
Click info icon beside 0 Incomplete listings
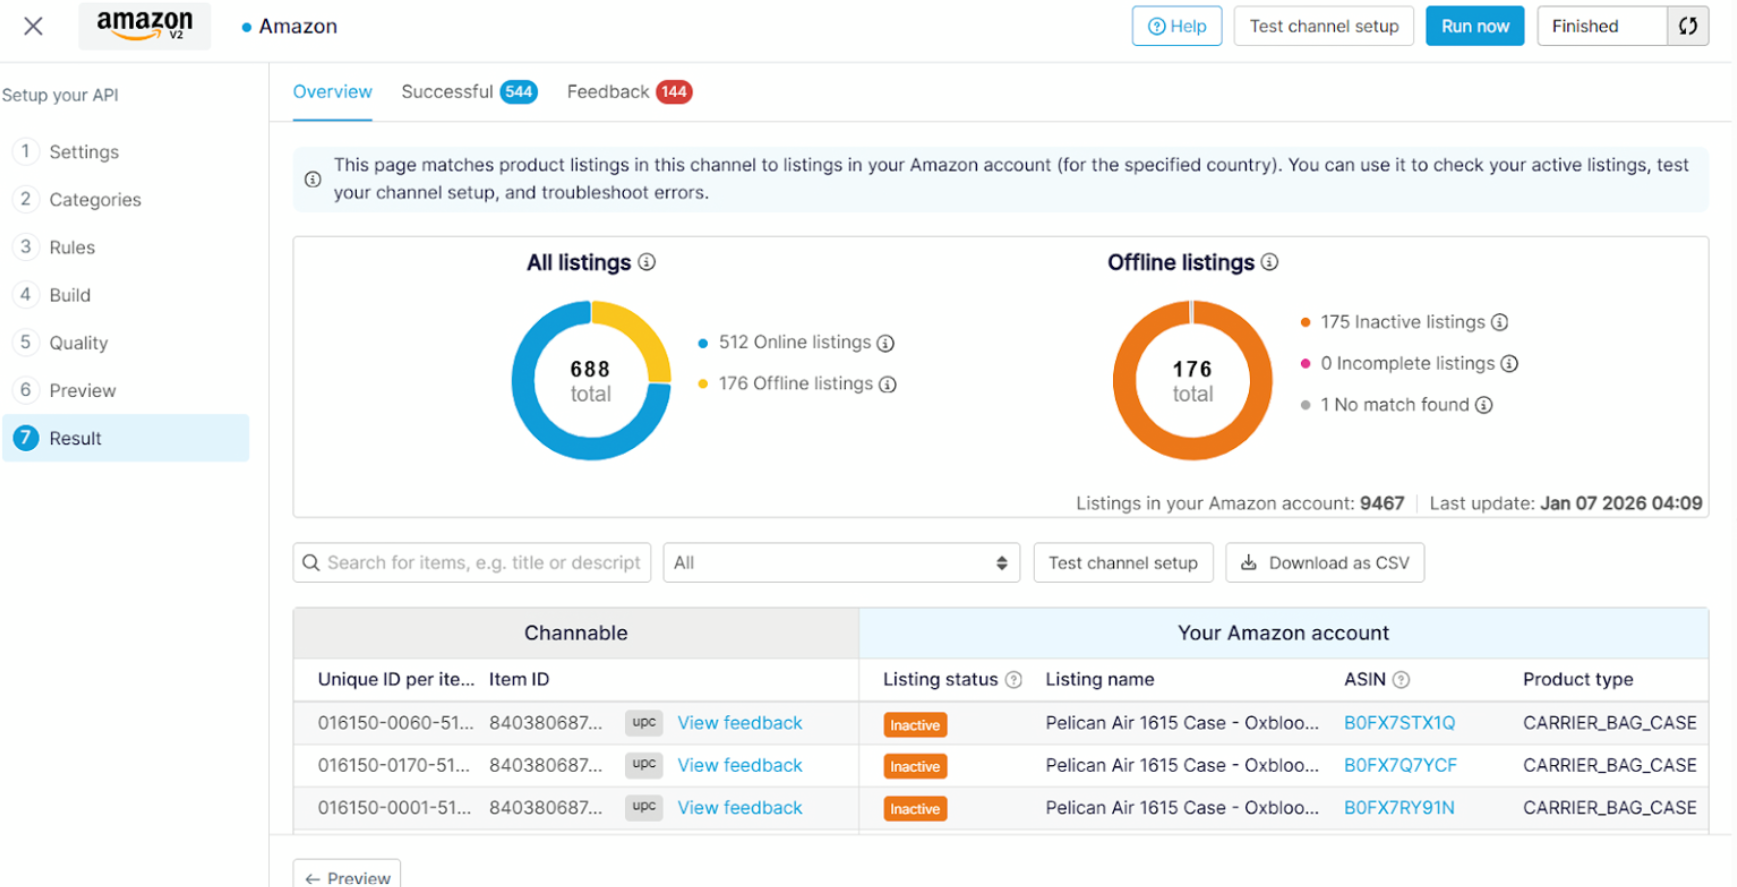(x=1509, y=364)
